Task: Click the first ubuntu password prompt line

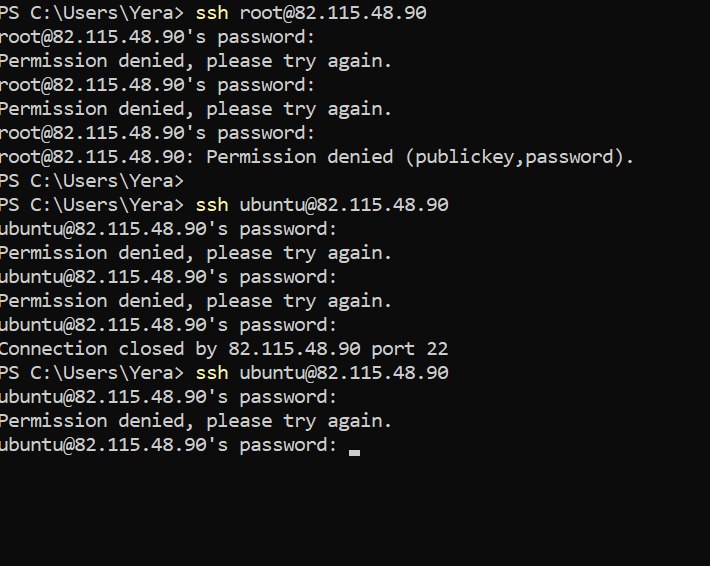Action: 168,229
